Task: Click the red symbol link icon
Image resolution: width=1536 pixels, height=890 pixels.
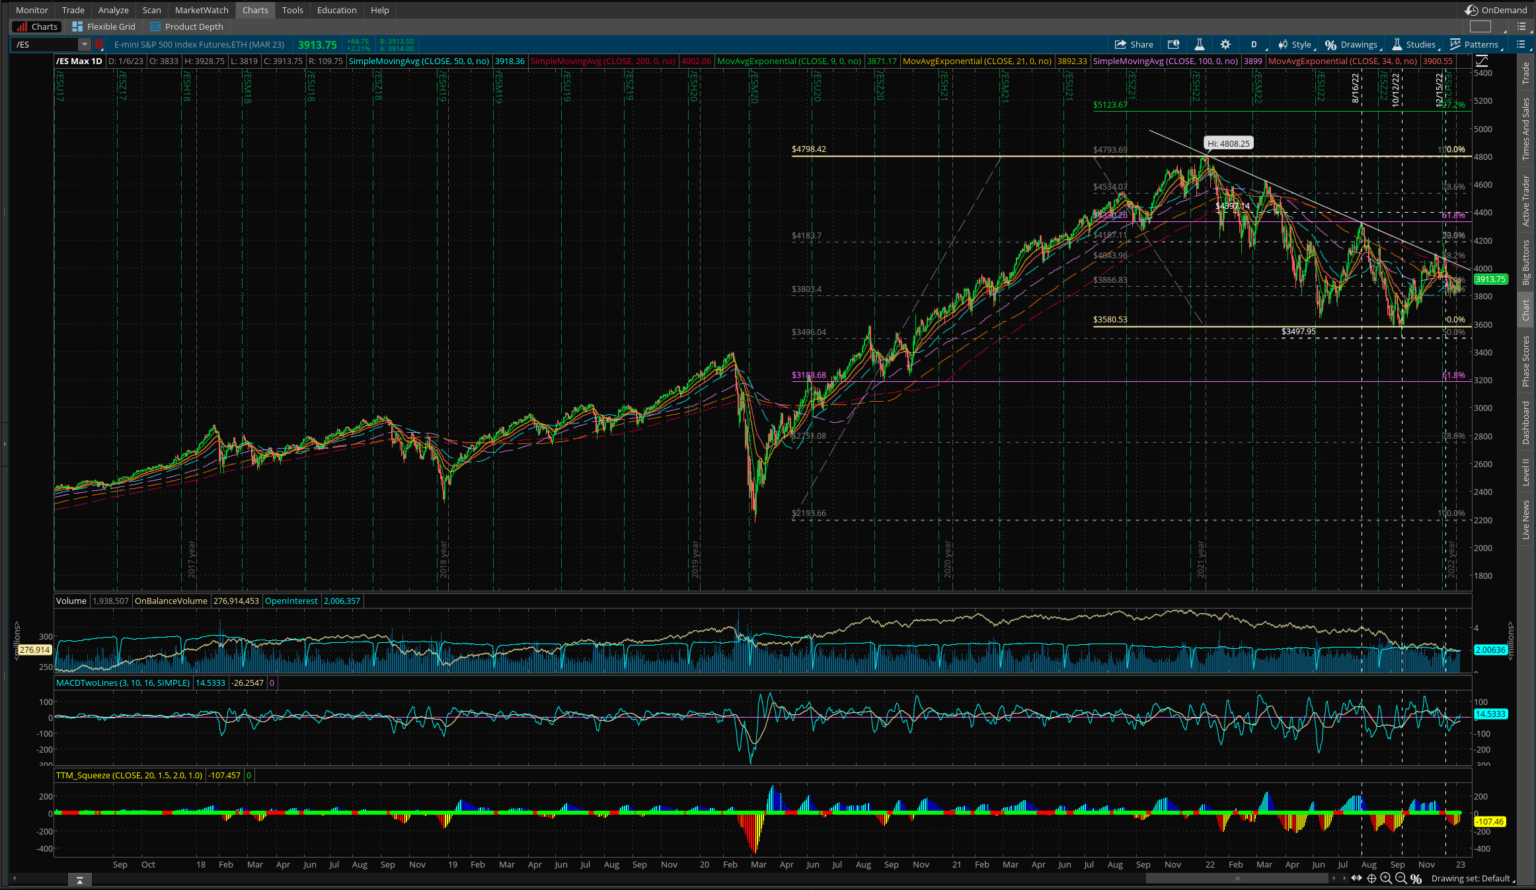Action: 100,45
